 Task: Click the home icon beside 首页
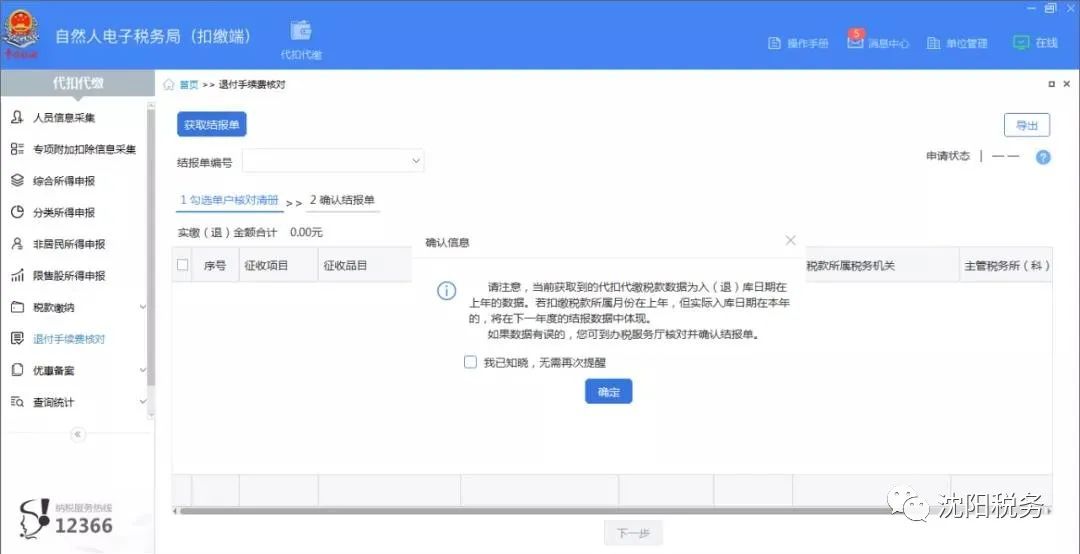click(x=169, y=85)
